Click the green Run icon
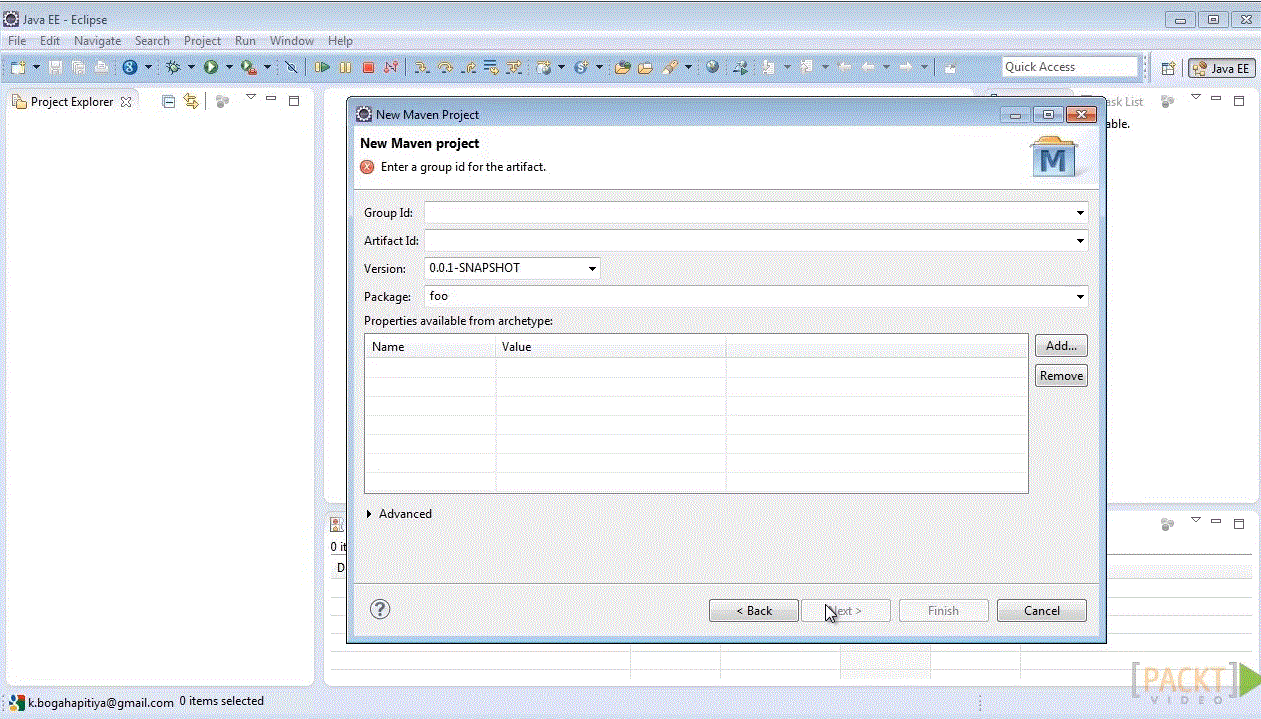The height and width of the screenshot is (719, 1261). pyautogui.click(x=211, y=67)
